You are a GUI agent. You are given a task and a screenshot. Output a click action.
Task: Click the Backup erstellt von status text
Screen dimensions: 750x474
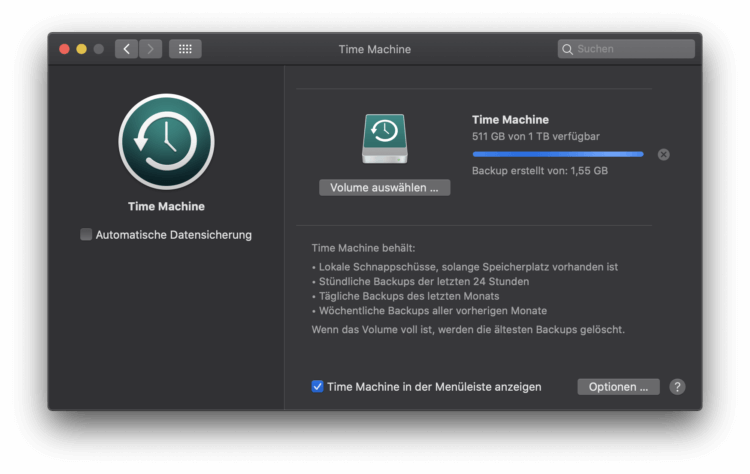[539, 171]
